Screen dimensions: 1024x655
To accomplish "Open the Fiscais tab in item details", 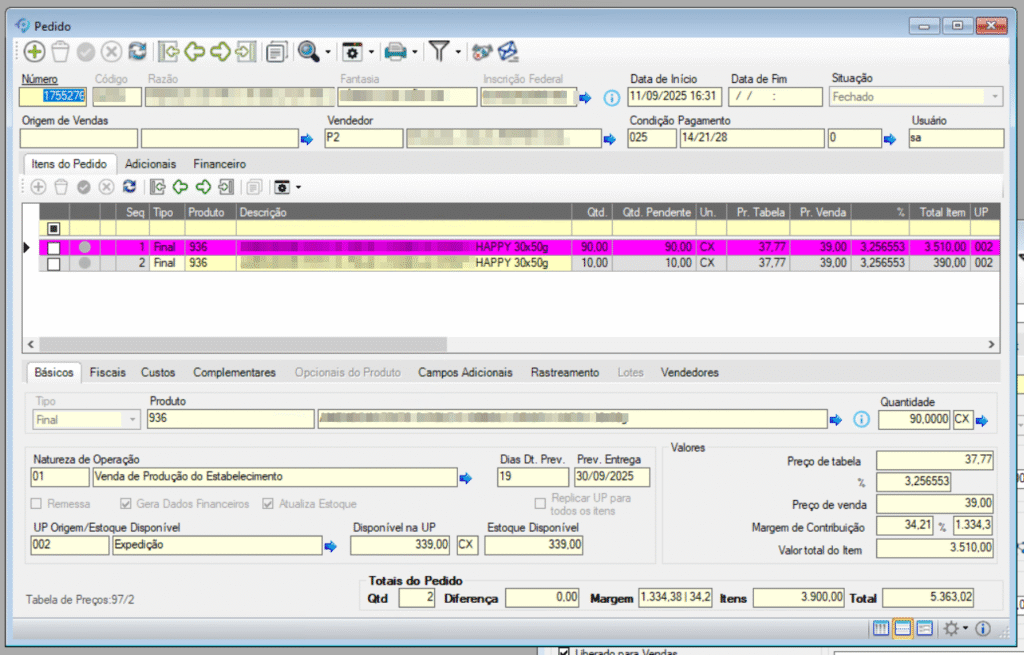I will tap(107, 372).
